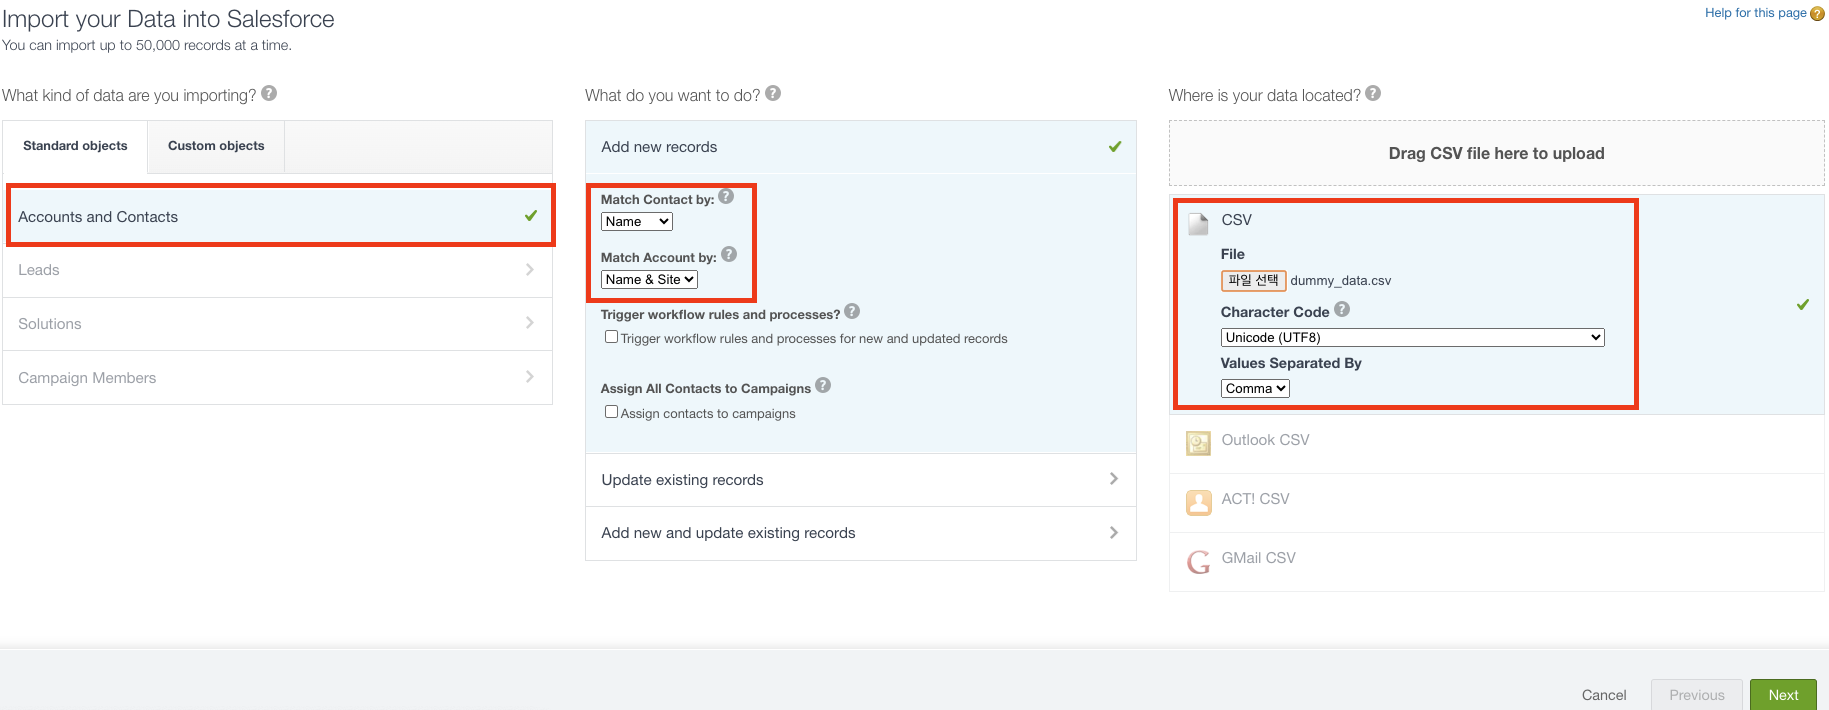Expand the Leads row chevron
Screen dimensions: 1829x710
coord(530,270)
